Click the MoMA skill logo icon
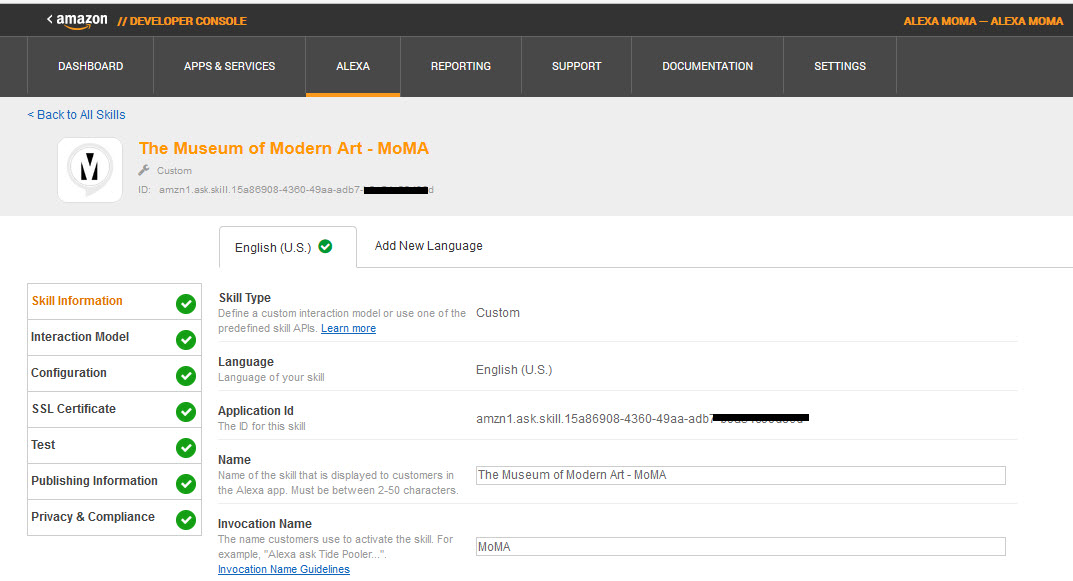This screenshot has width=1073, height=581. pos(90,170)
